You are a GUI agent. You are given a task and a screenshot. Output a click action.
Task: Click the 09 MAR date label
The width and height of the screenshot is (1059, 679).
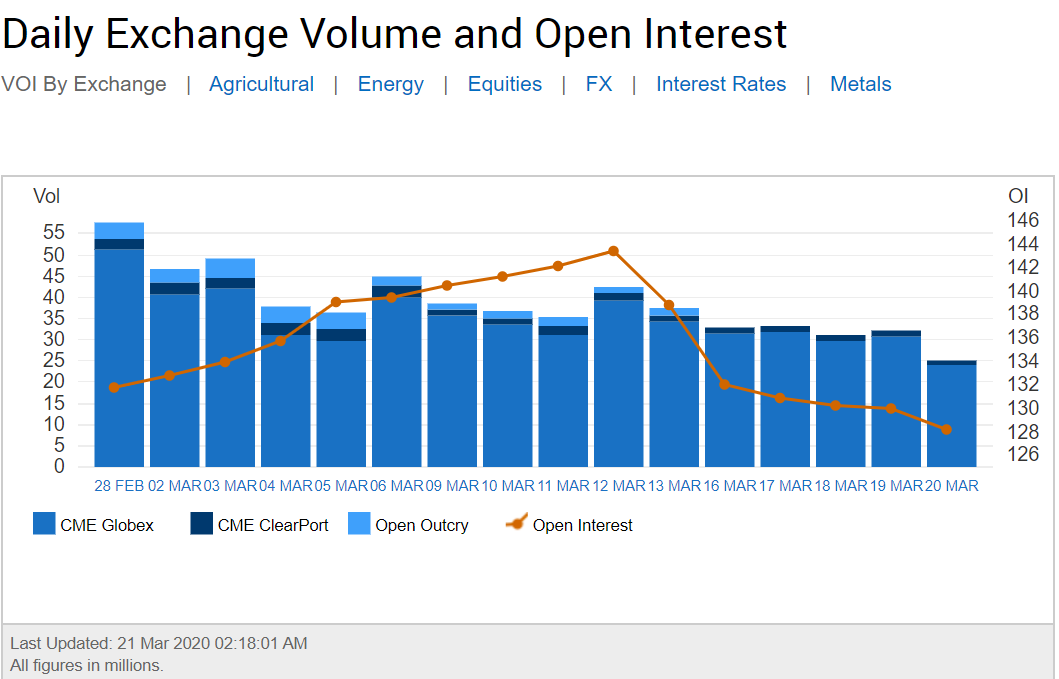tap(452, 486)
